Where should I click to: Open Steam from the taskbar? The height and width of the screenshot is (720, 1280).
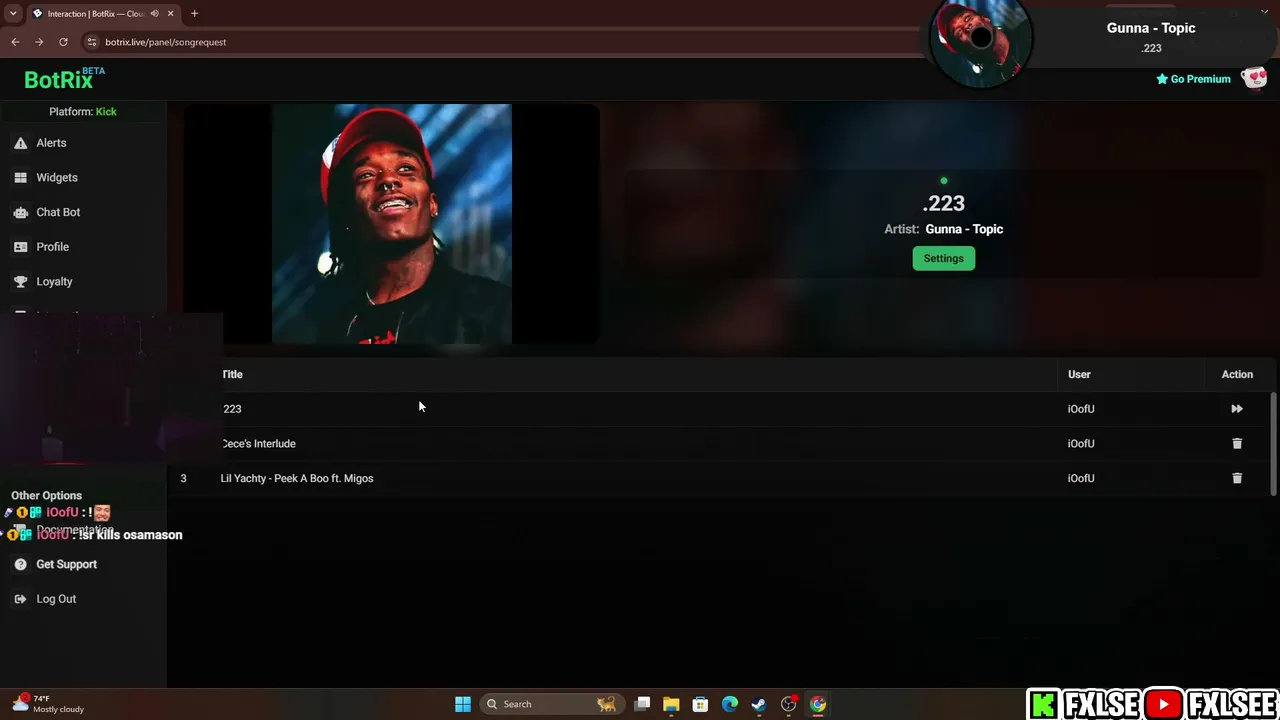coord(759,704)
